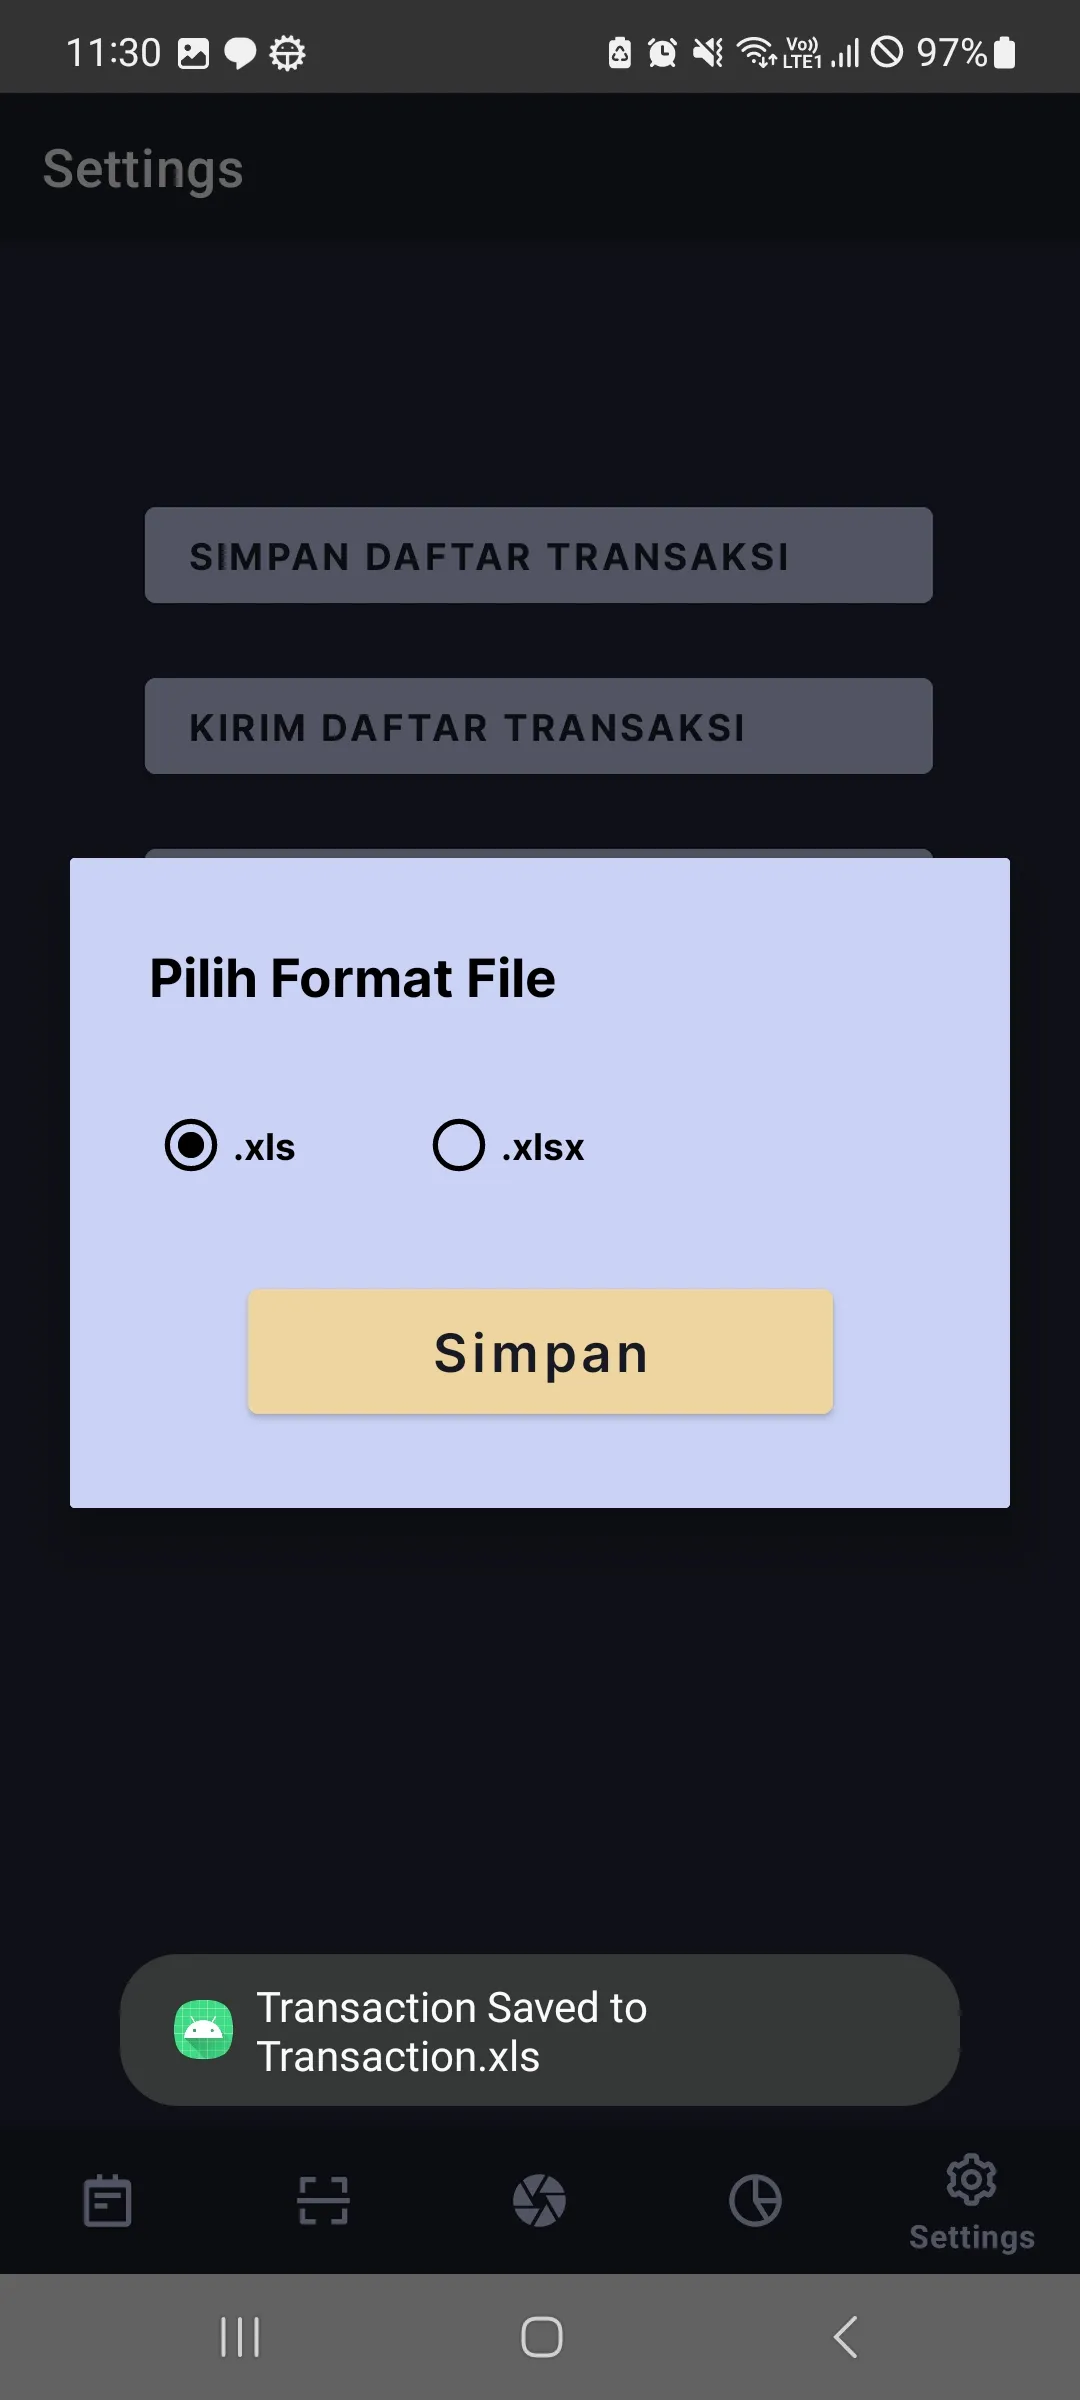1080x2400 pixels.
Task: Open the pie chart statistics tab
Action: [755, 2201]
